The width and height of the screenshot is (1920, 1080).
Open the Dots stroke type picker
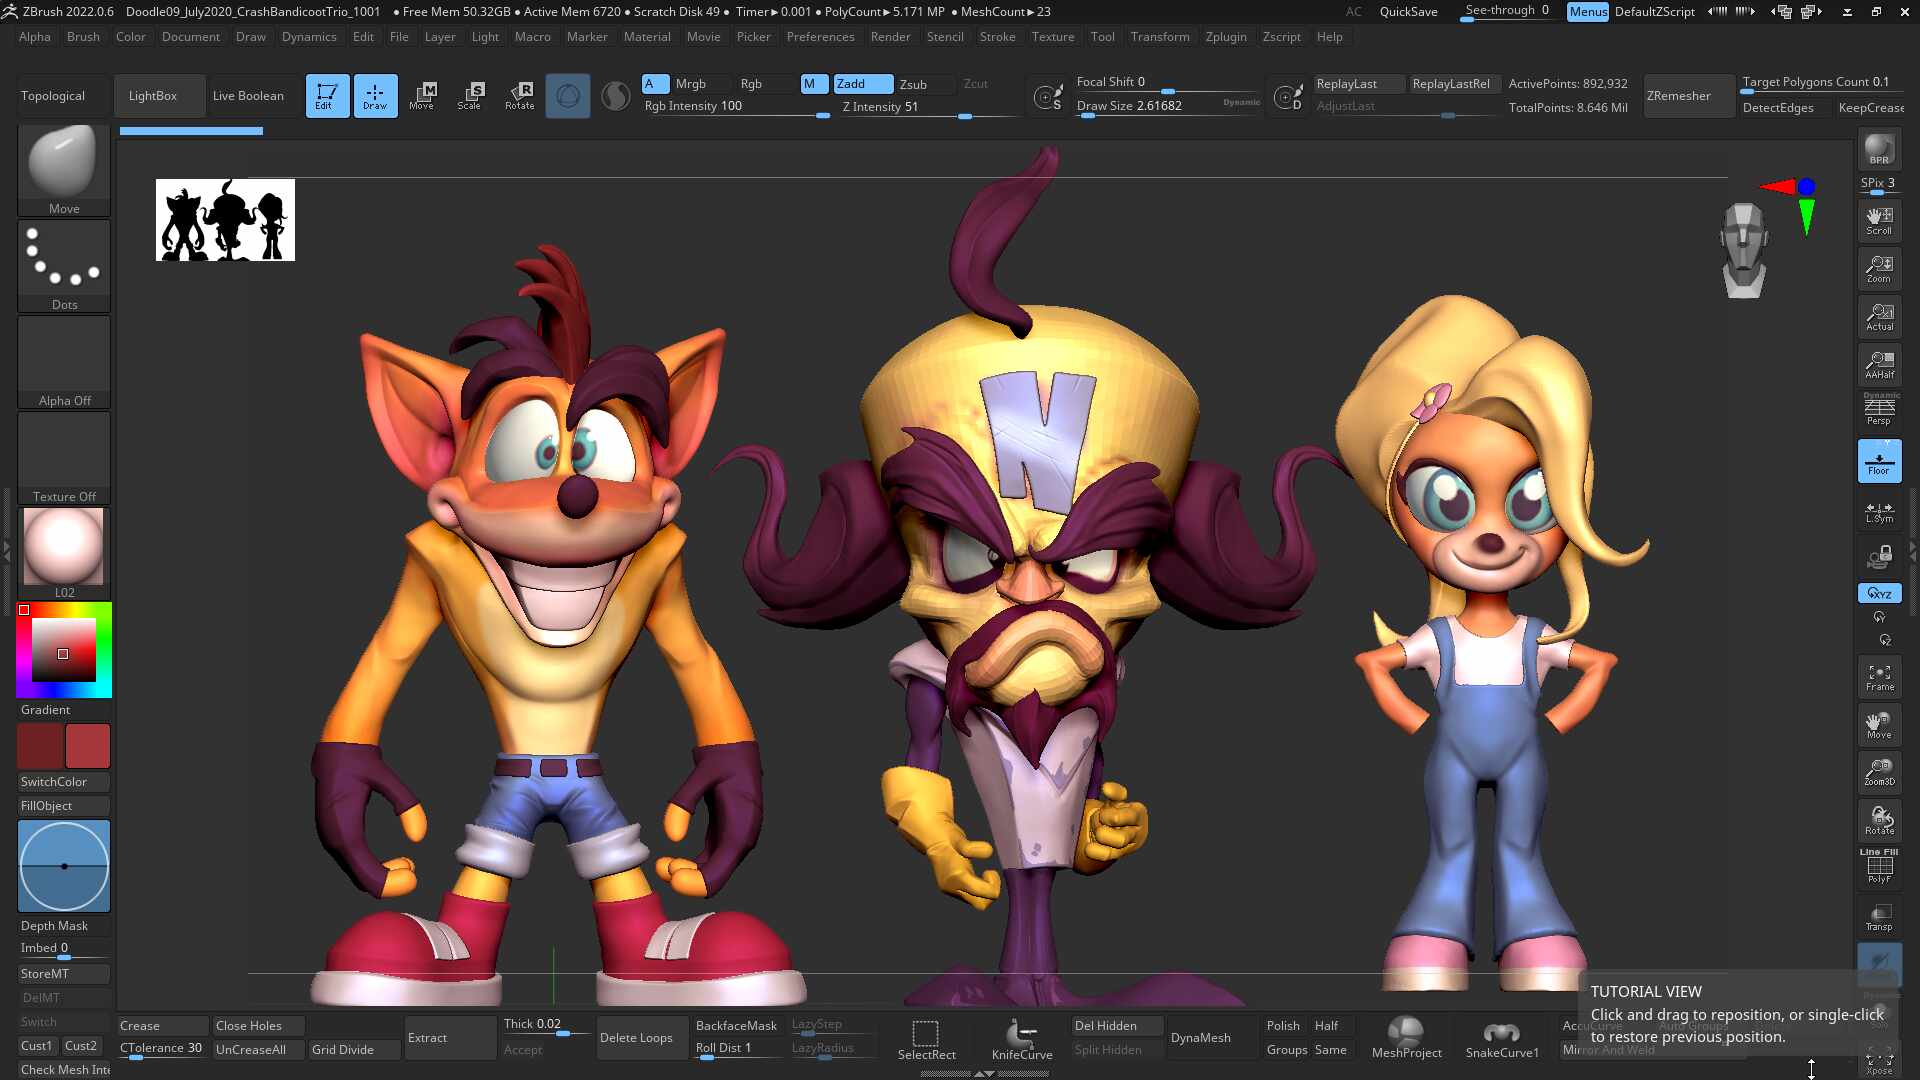64,265
